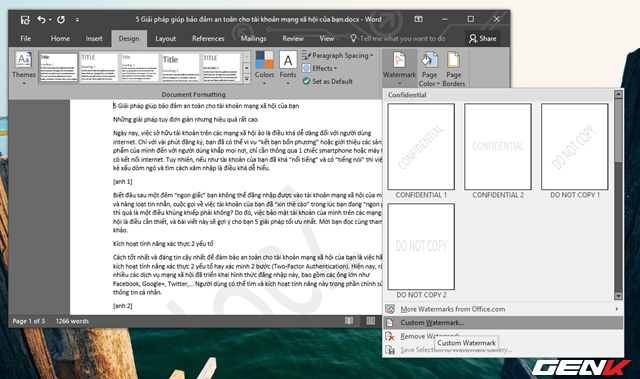Apply the fourth style set with large Title
The width and height of the screenshot is (640, 379).
181,67
